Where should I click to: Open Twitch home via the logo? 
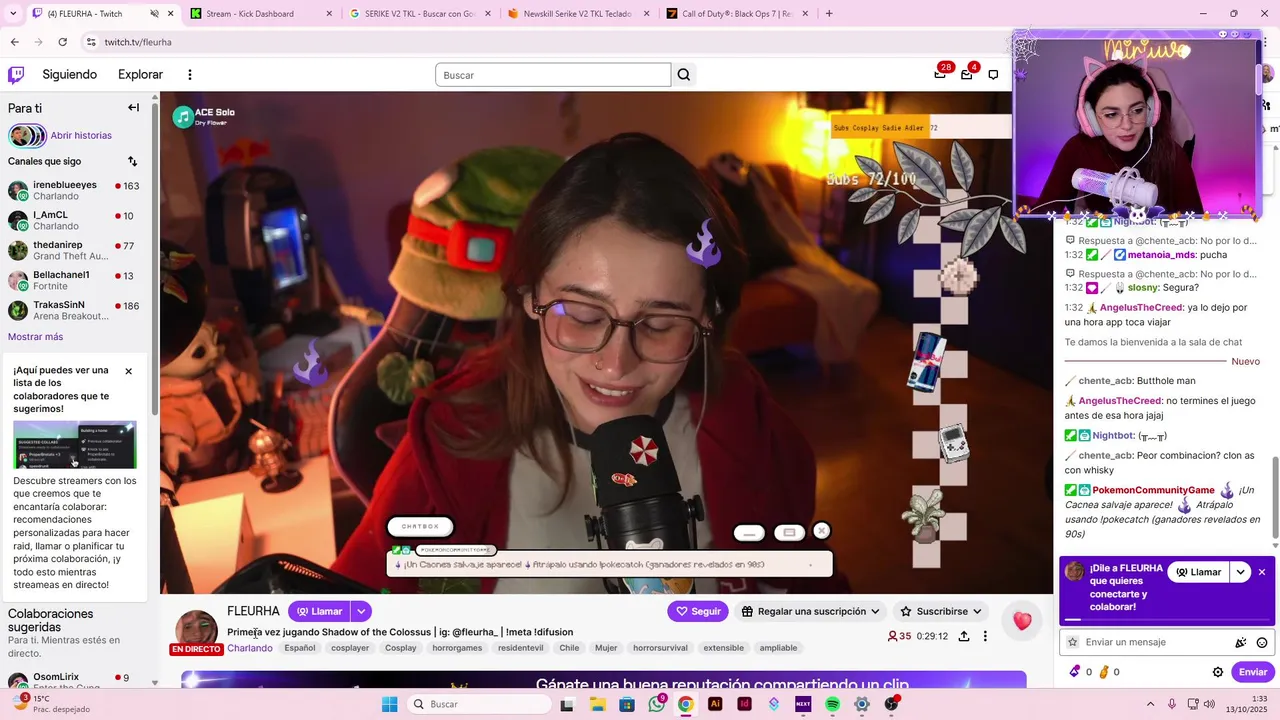16,75
